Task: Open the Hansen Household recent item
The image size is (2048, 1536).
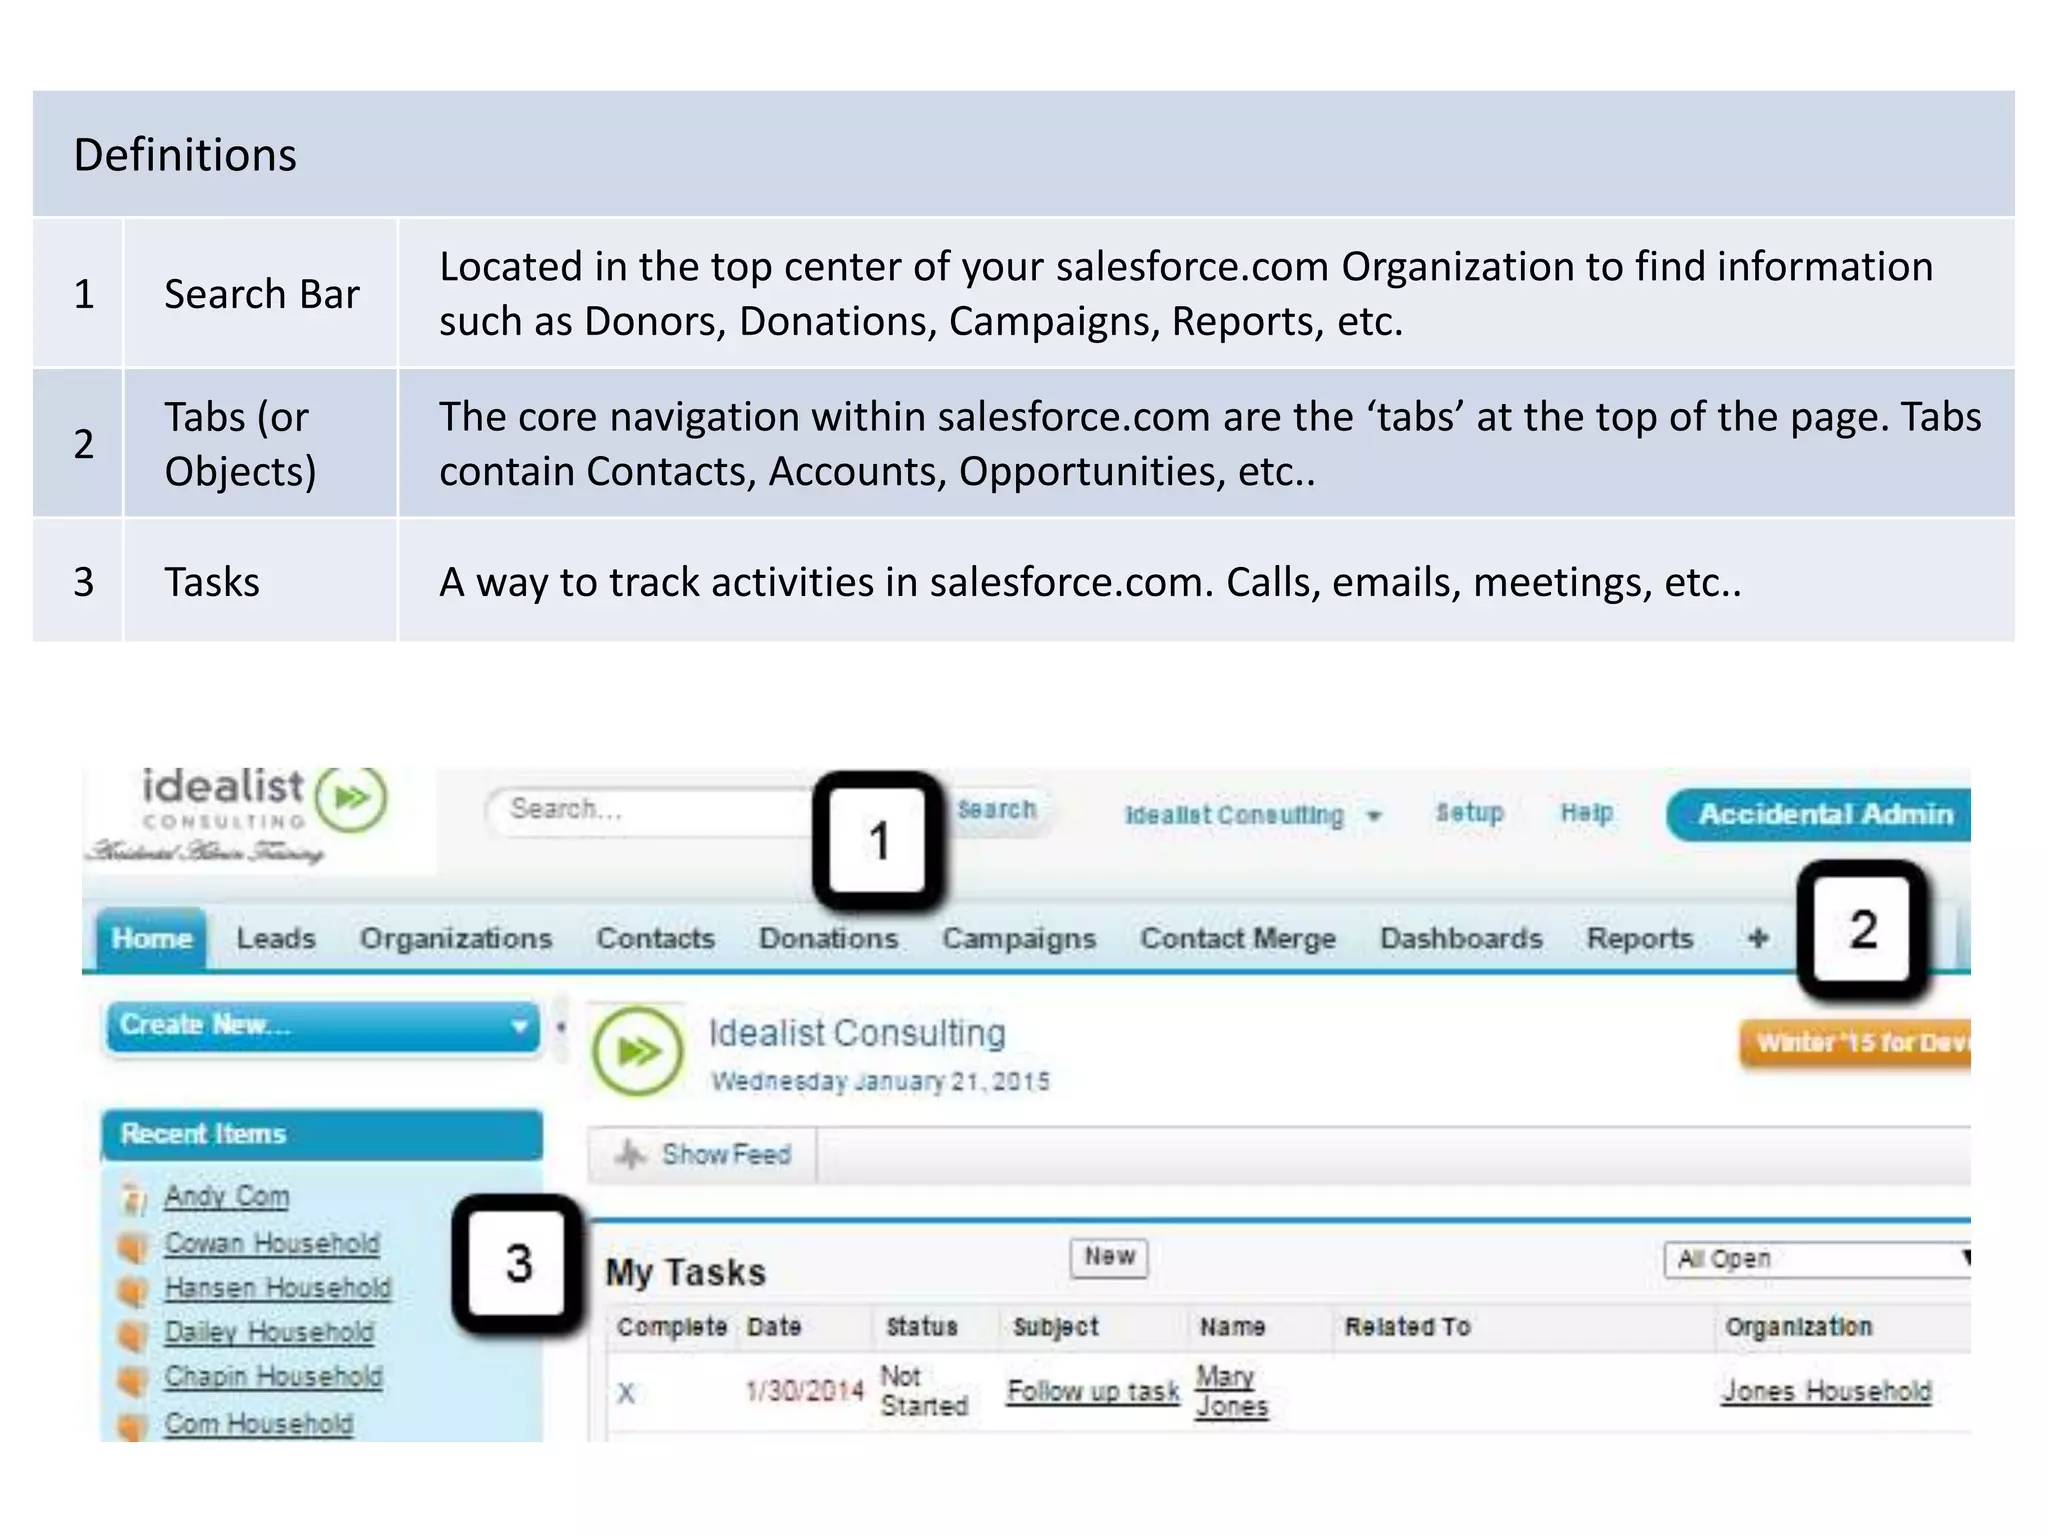Action: (x=278, y=1289)
